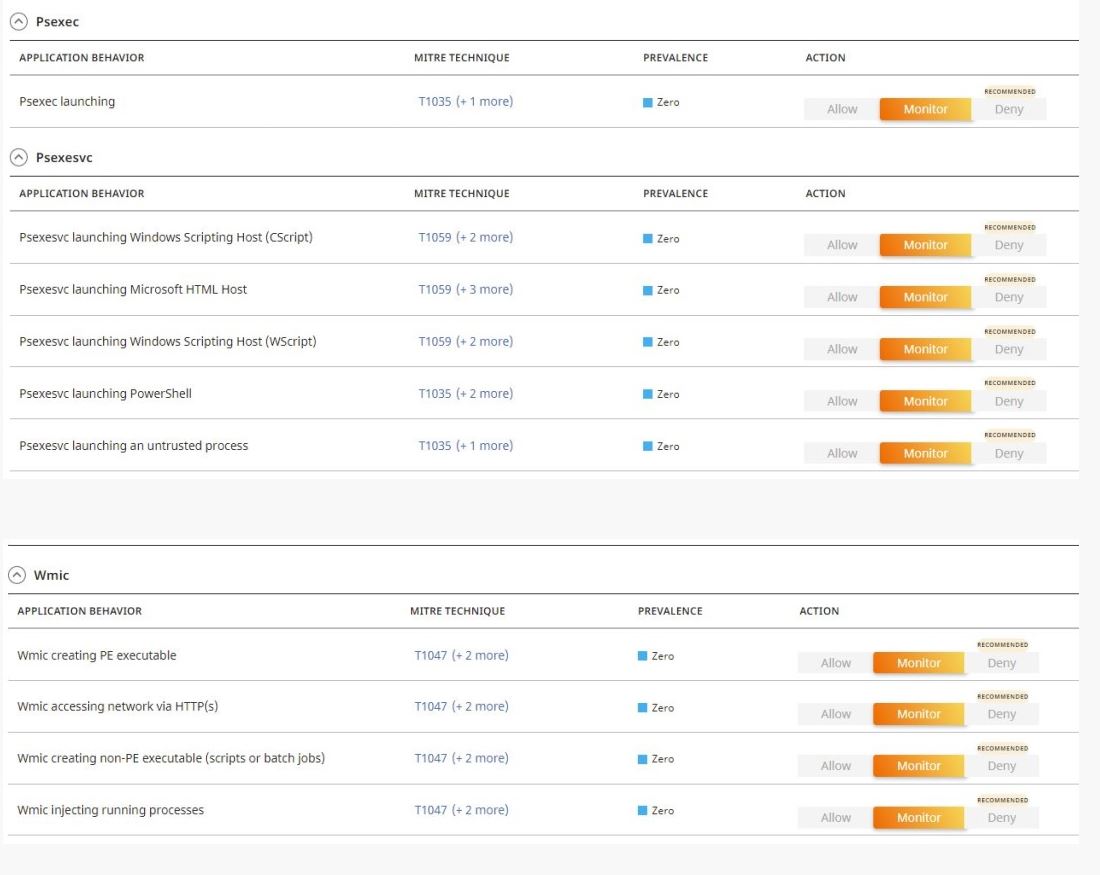
Task: Open T1035 link for untrusted process row
Action: (x=435, y=446)
